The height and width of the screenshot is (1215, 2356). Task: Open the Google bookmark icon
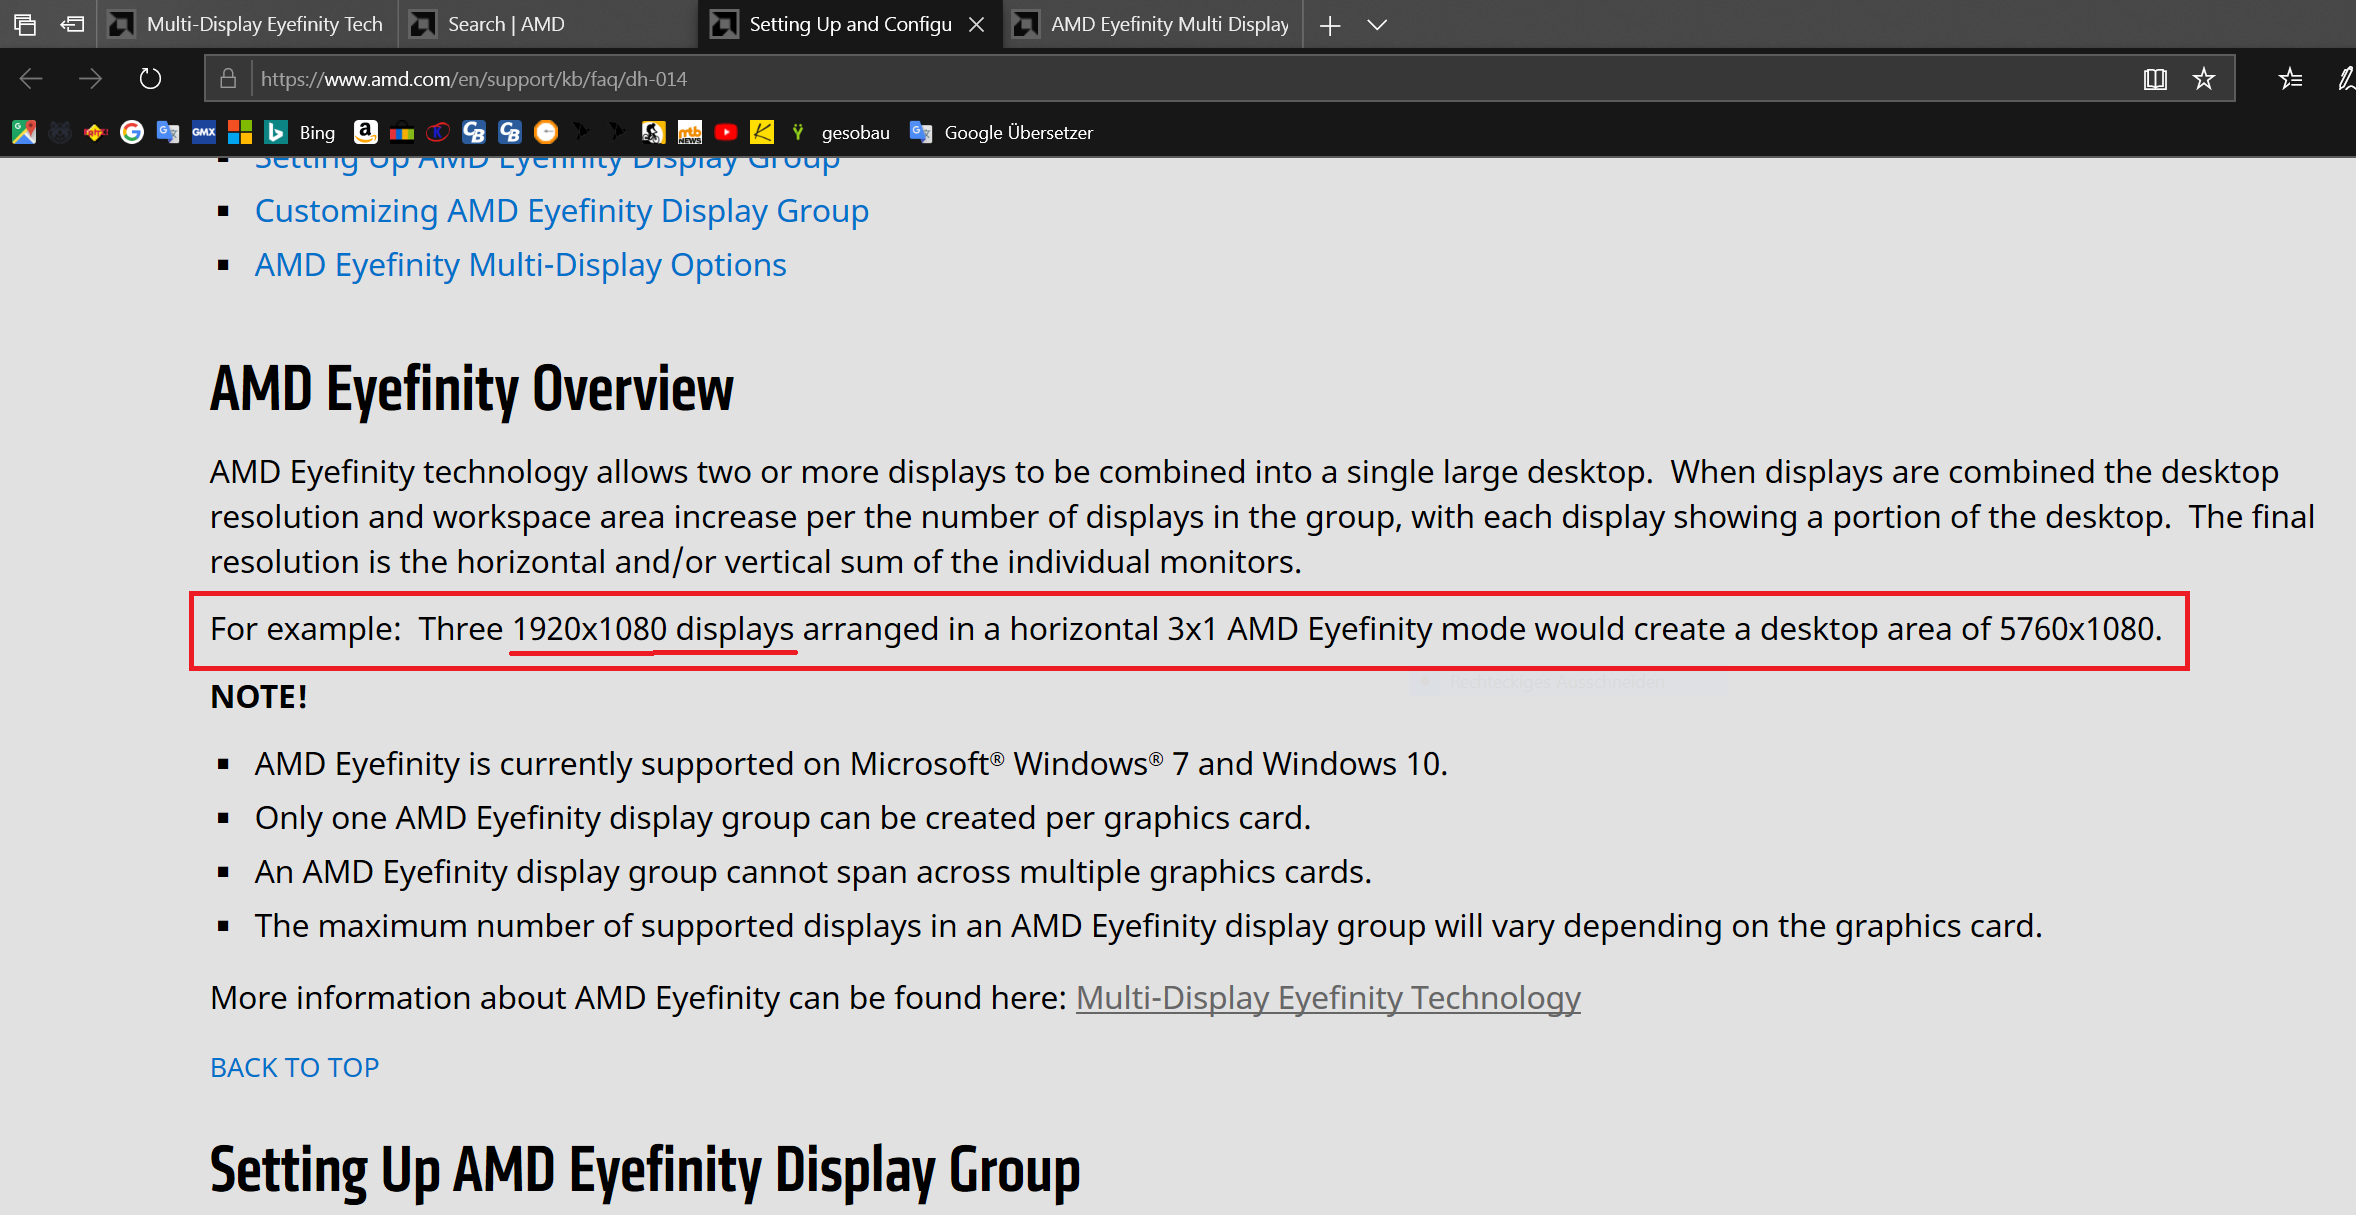[x=132, y=132]
